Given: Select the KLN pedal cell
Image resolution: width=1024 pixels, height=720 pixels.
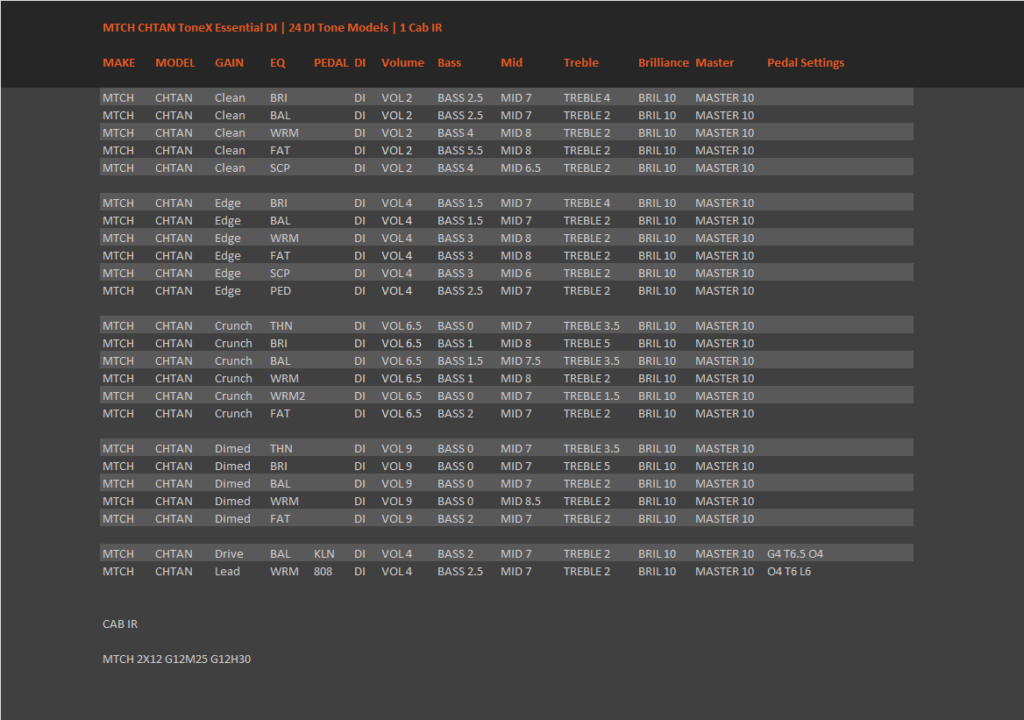Looking at the screenshot, I should coord(324,555).
